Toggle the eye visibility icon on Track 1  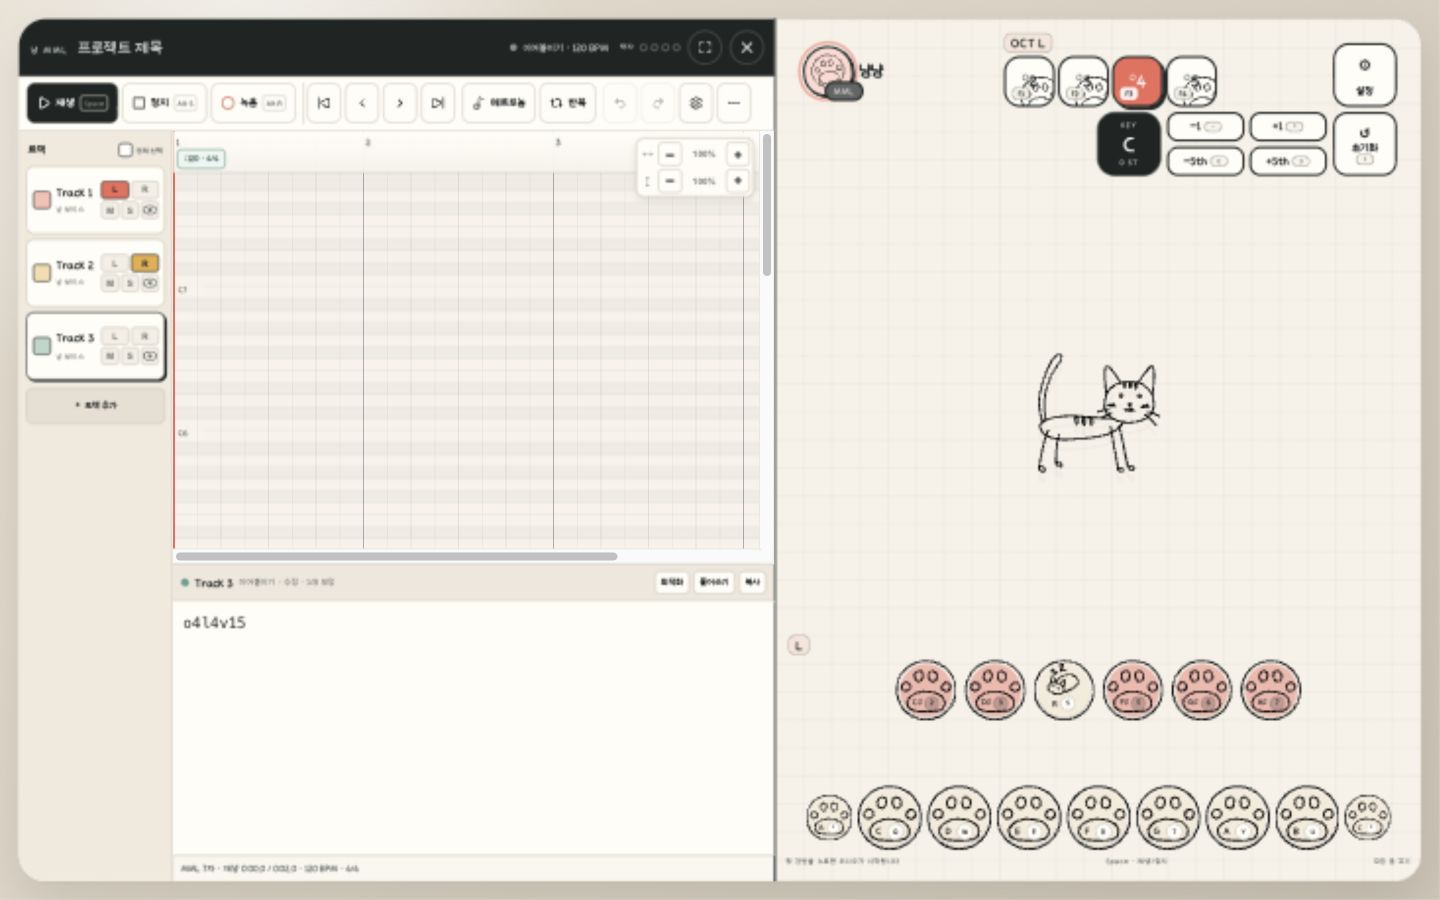click(x=150, y=210)
